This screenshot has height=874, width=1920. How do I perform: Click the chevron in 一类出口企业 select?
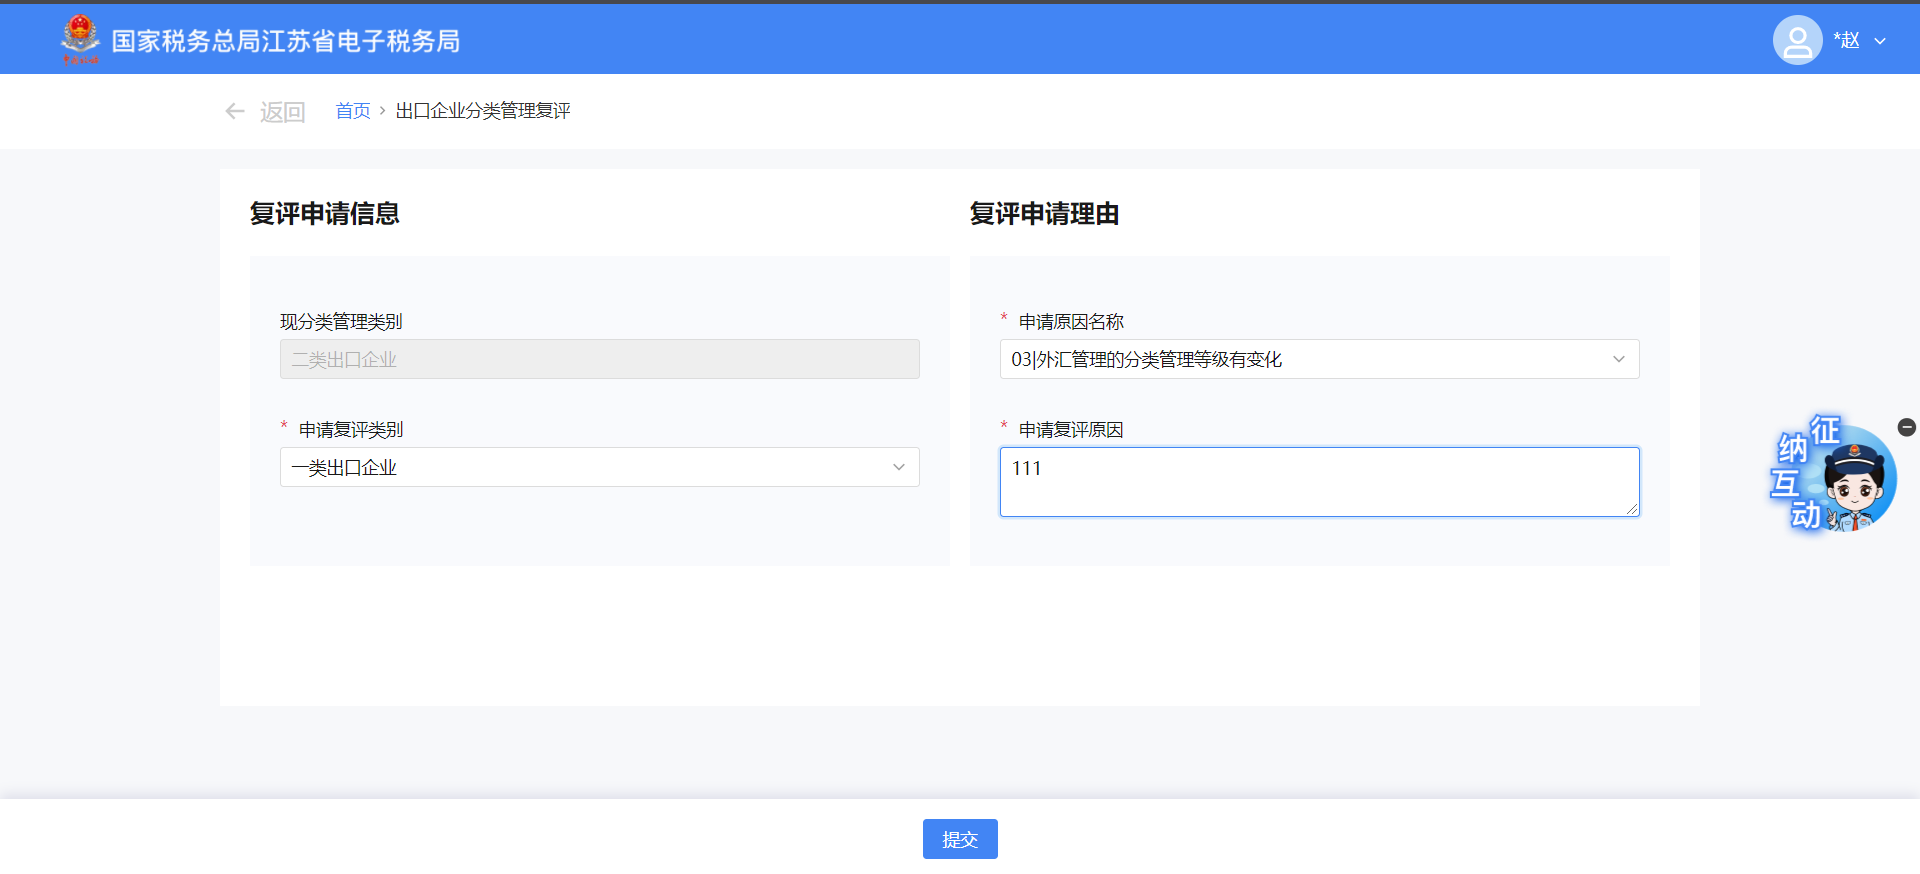pyautogui.click(x=898, y=467)
